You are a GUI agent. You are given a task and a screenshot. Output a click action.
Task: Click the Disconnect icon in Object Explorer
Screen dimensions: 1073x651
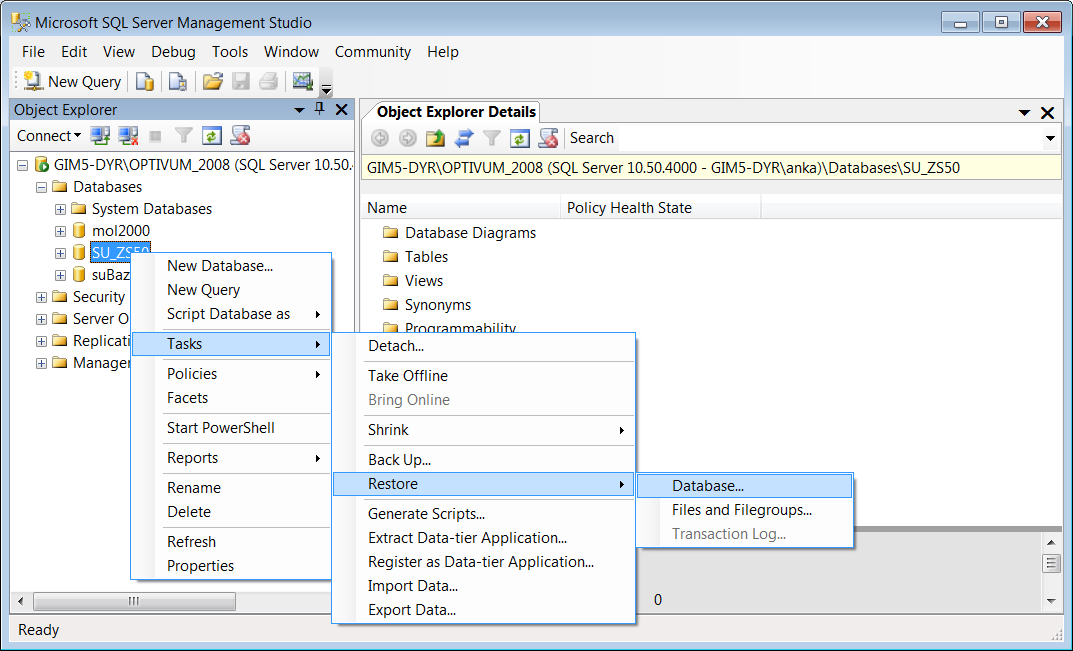tap(128, 136)
